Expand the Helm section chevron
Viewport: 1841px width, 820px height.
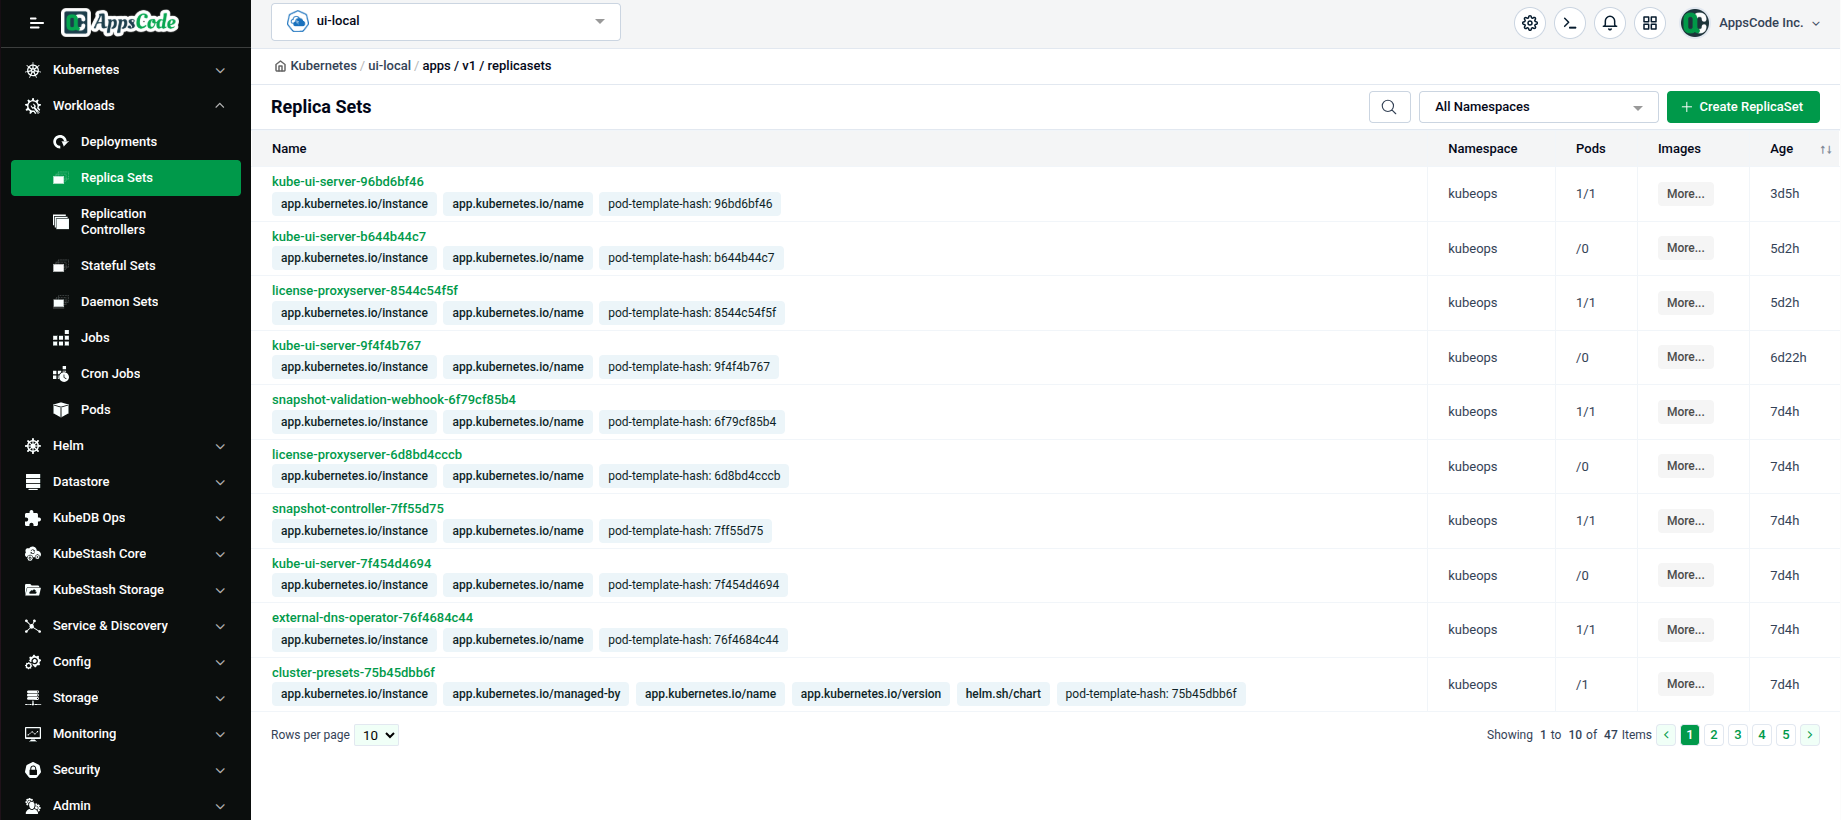(220, 446)
